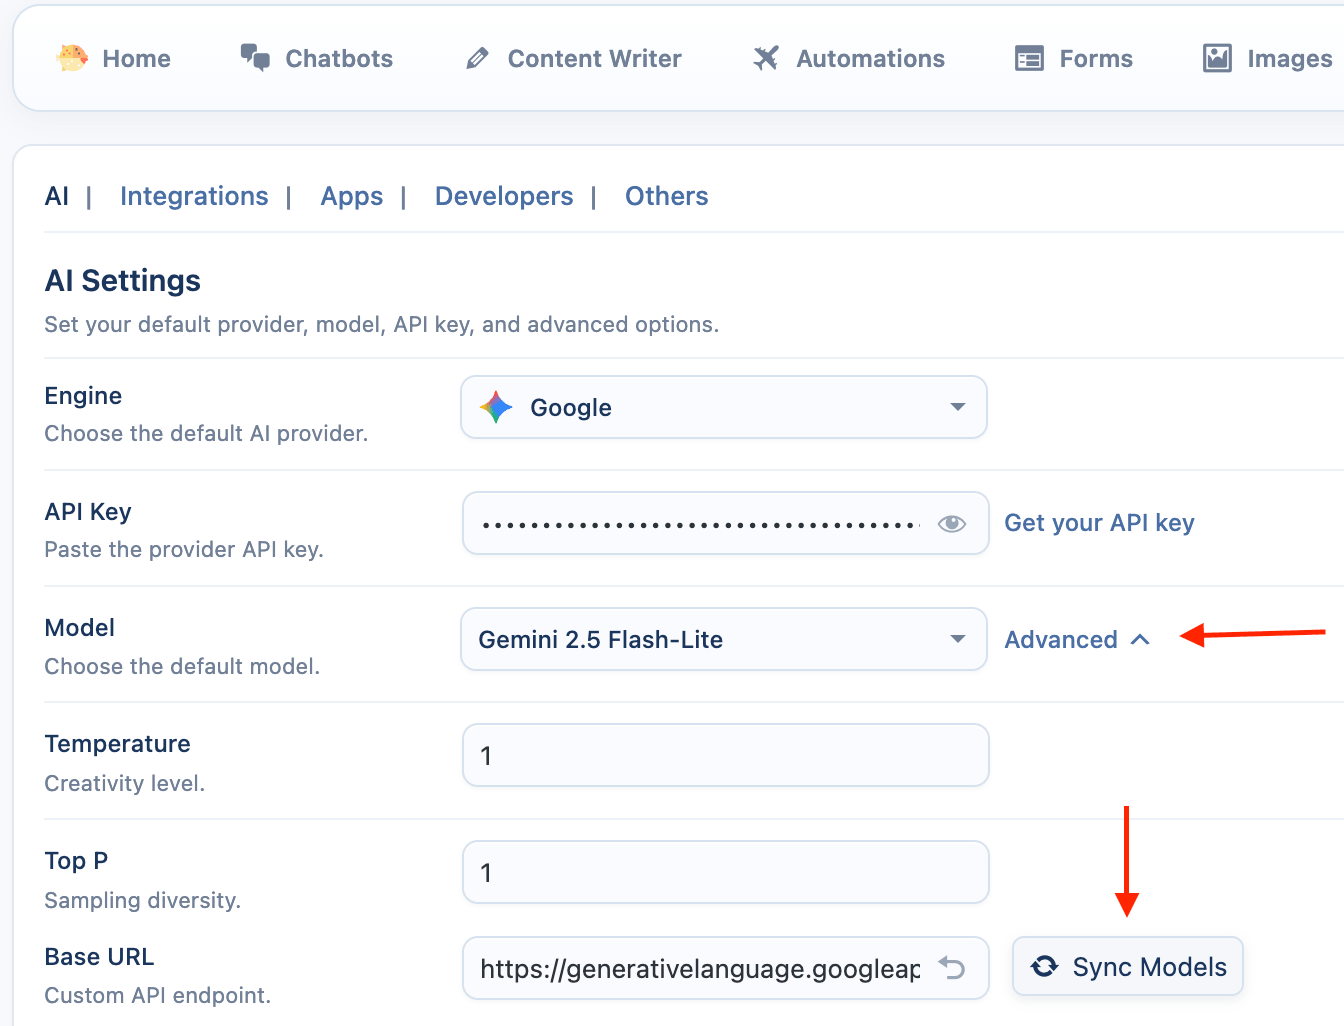Reveal the API key with eye icon
Screen dimensions: 1344x1026
pyautogui.click(x=951, y=524)
